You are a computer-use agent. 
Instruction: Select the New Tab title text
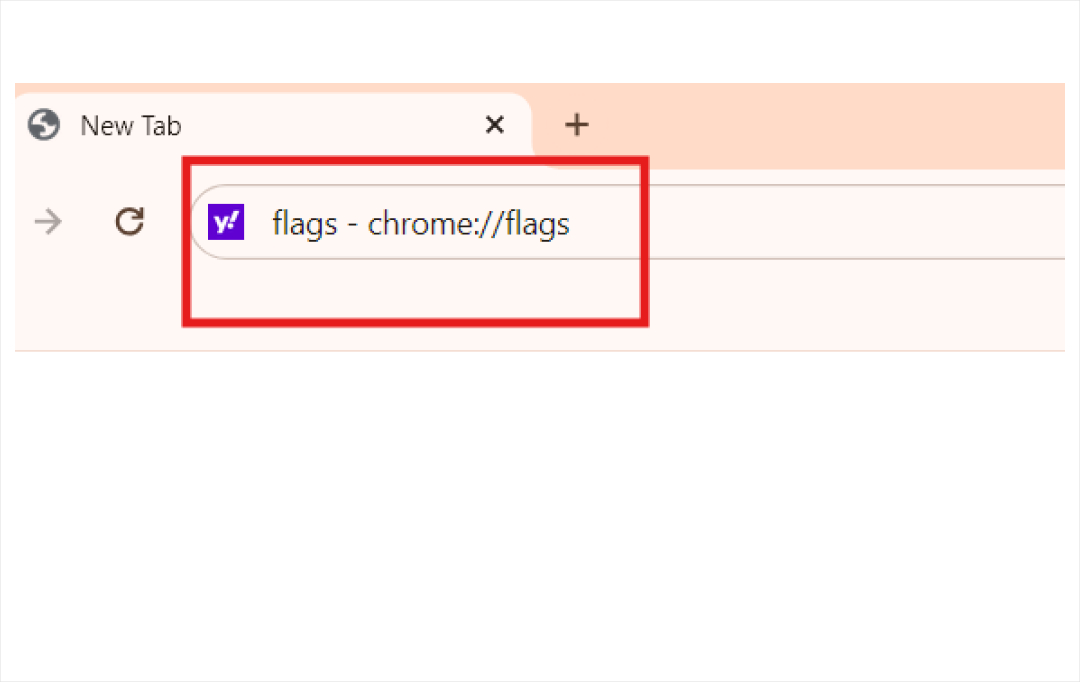point(131,125)
